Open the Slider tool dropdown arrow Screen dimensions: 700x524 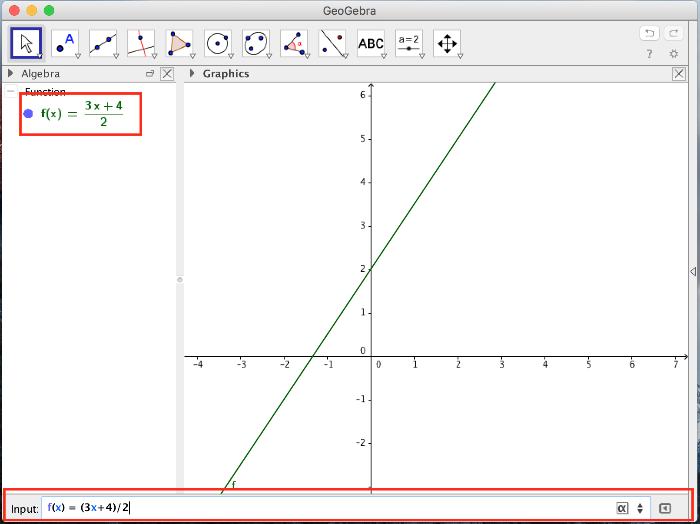pos(421,56)
